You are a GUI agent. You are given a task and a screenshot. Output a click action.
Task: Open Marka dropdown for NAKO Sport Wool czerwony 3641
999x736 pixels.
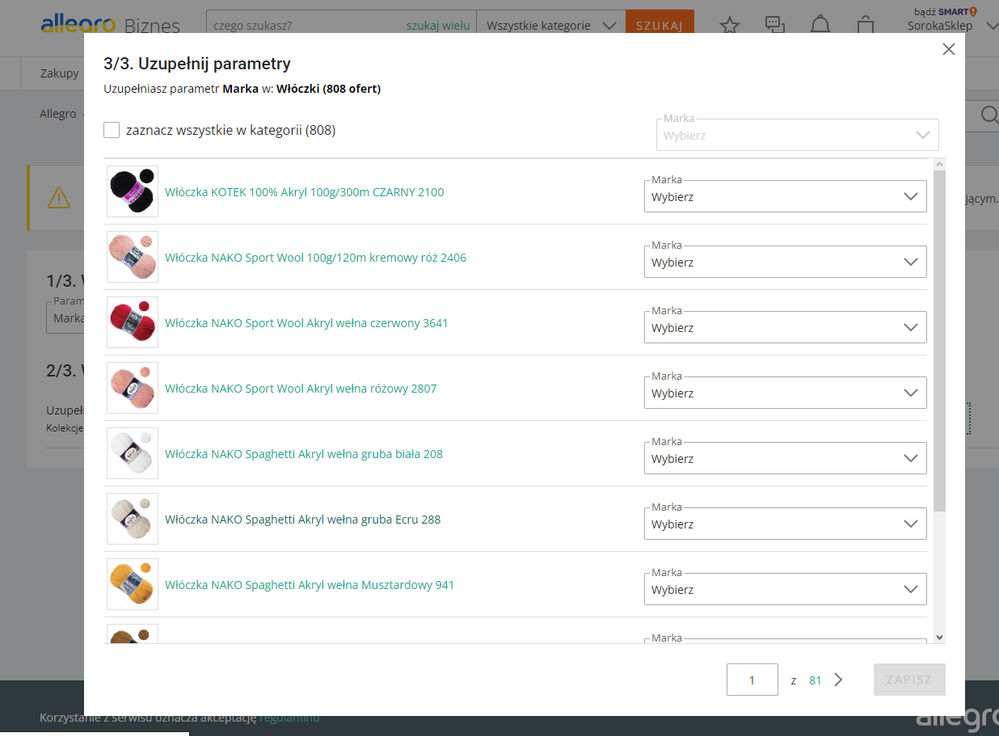click(785, 328)
